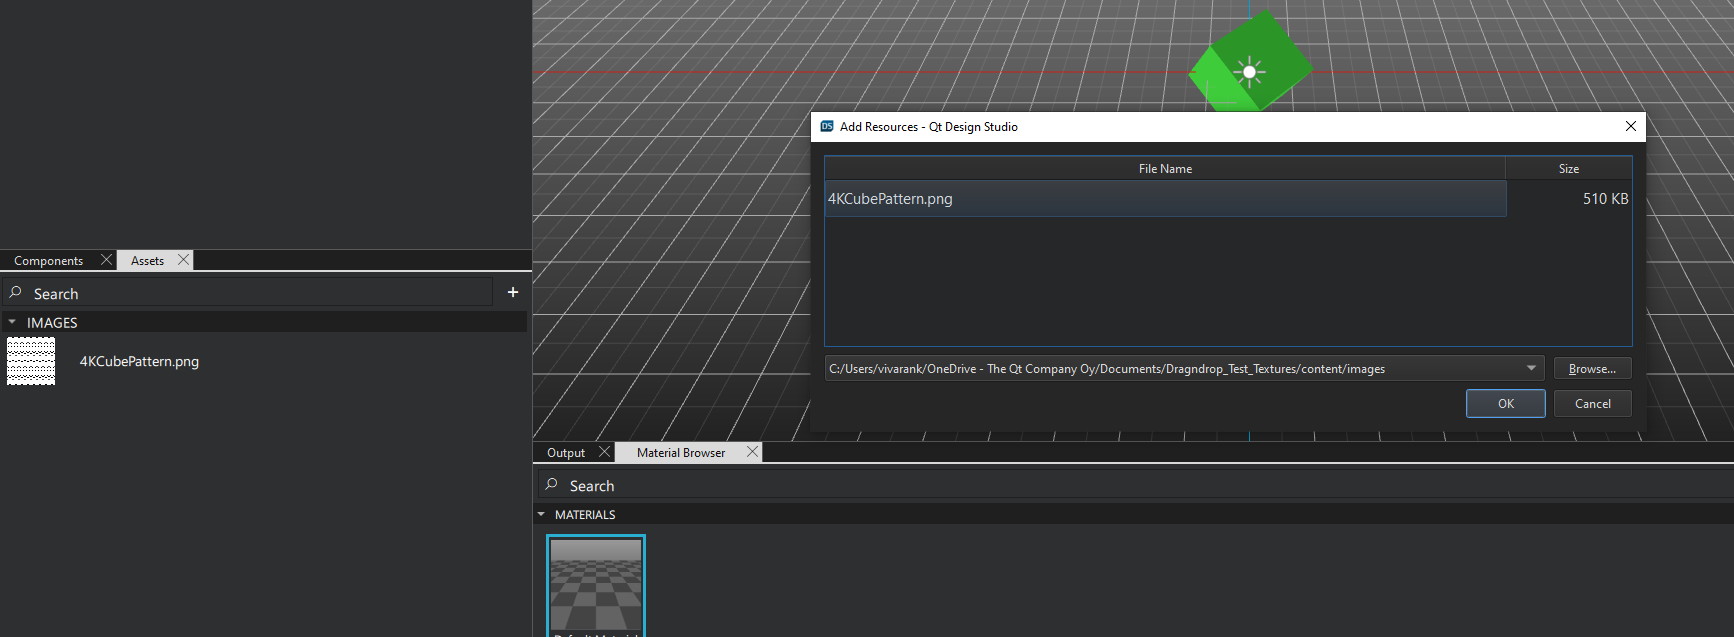Open the destination folder path dropdown

coord(1530,368)
